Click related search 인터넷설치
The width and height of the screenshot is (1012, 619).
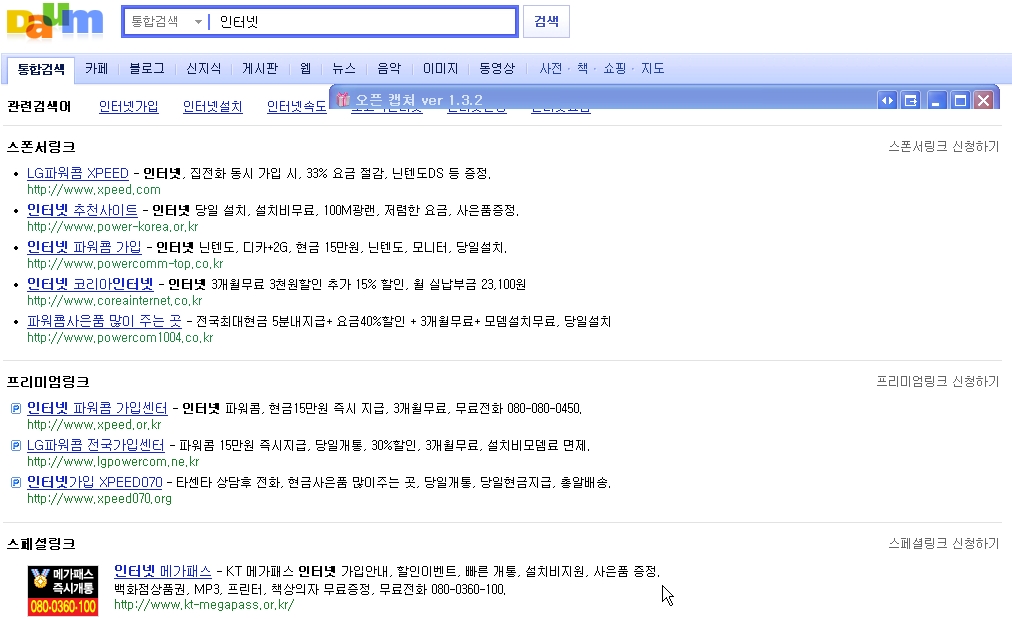click(212, 107)
